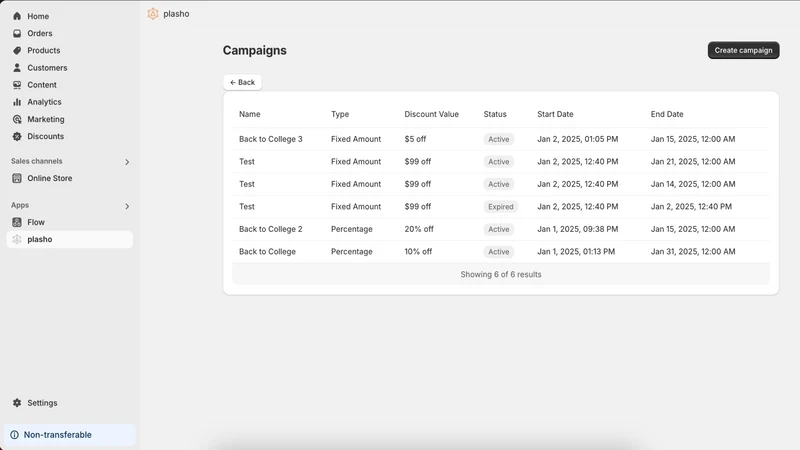Screen dimensions: 800x450
Task: Open the Settings gear icon
Action: pos(17,403)
